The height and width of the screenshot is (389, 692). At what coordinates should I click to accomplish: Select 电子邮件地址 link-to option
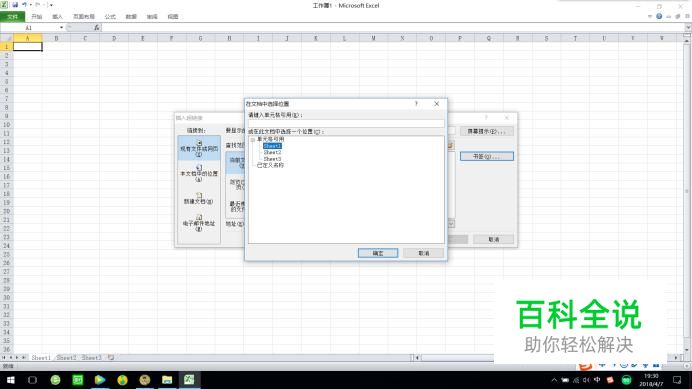click(x=199, y=223)
